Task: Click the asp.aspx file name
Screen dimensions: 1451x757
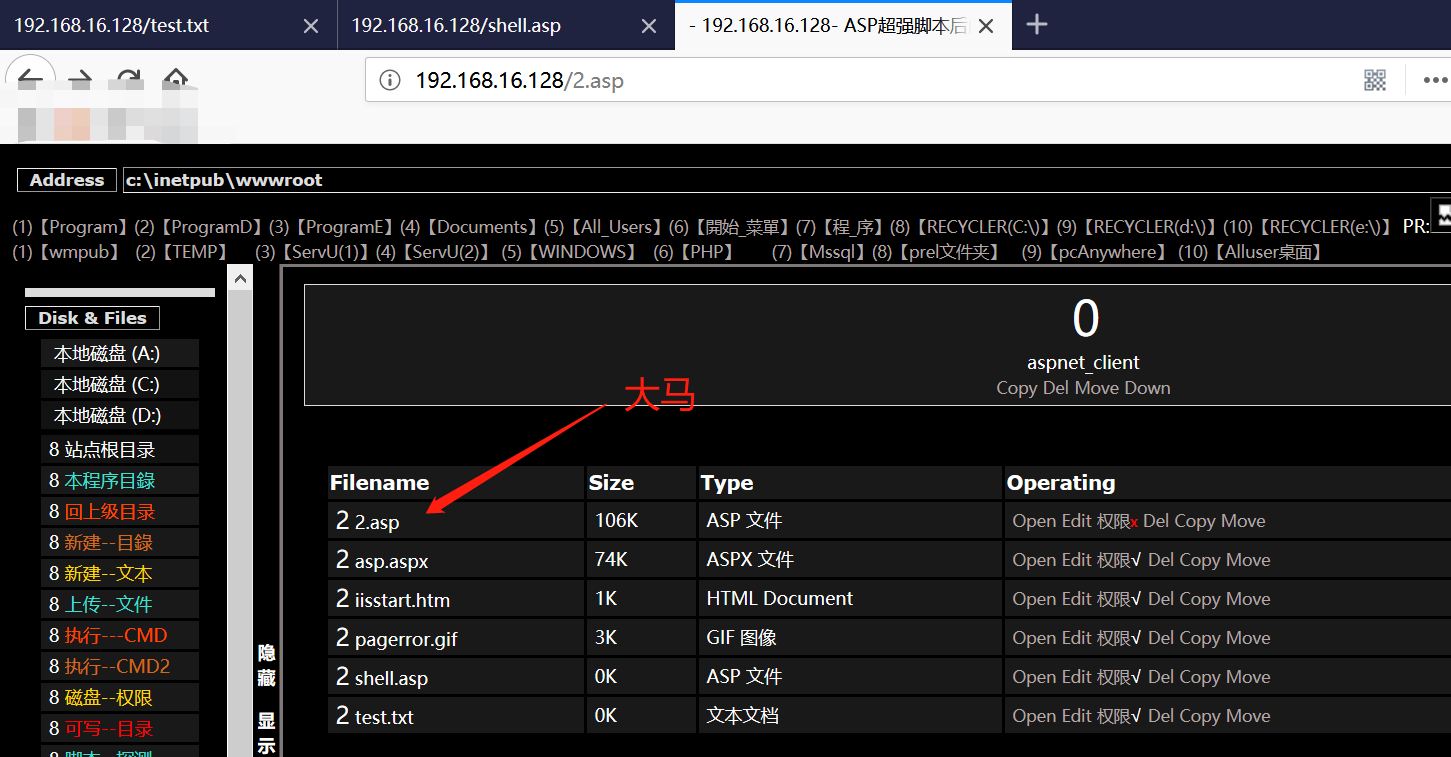Action: click(x=391, y=562)
